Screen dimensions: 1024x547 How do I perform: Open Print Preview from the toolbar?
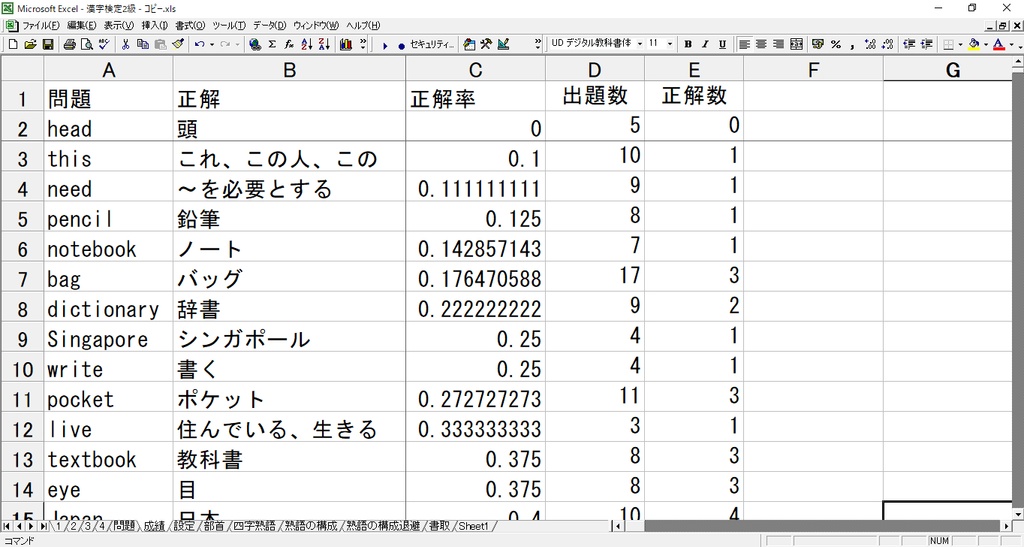(x=86, y=44)
